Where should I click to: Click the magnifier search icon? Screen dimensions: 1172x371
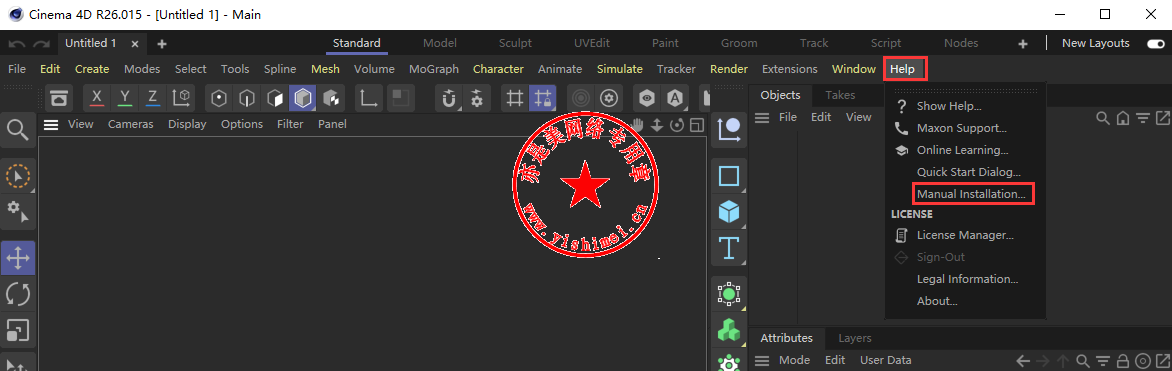coord(17,129)
